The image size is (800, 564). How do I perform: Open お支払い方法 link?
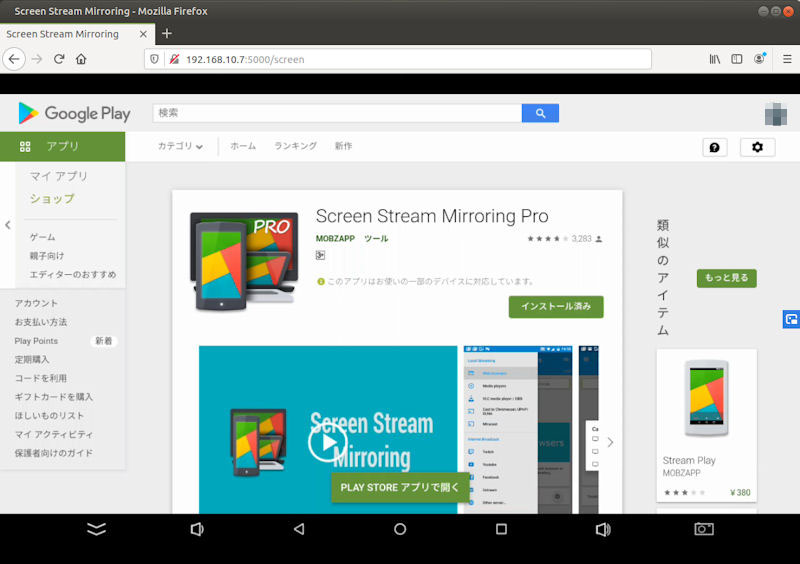click(41, 322)
